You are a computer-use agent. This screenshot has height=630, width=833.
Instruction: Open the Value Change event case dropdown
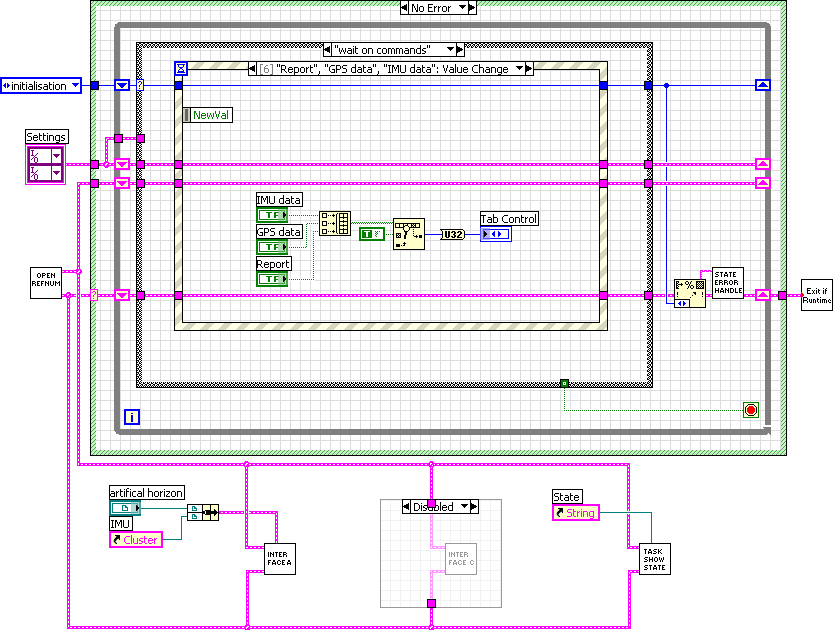pos(519,69)
